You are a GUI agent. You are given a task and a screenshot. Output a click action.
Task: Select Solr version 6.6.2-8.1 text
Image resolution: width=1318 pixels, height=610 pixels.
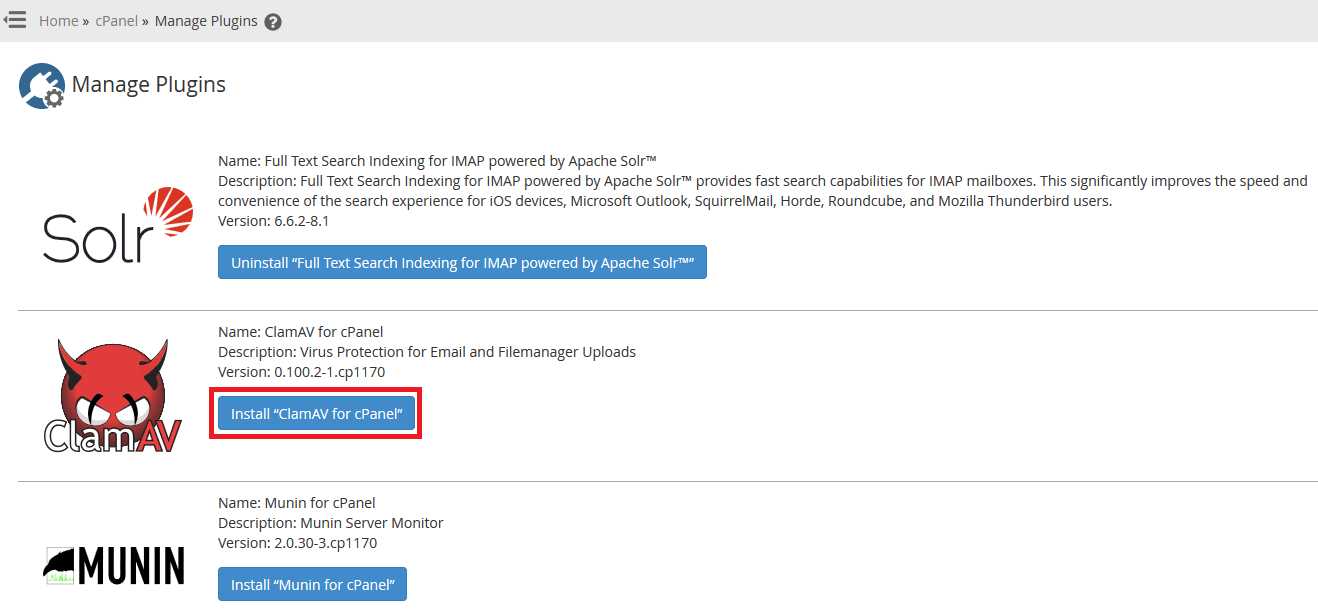273,221
